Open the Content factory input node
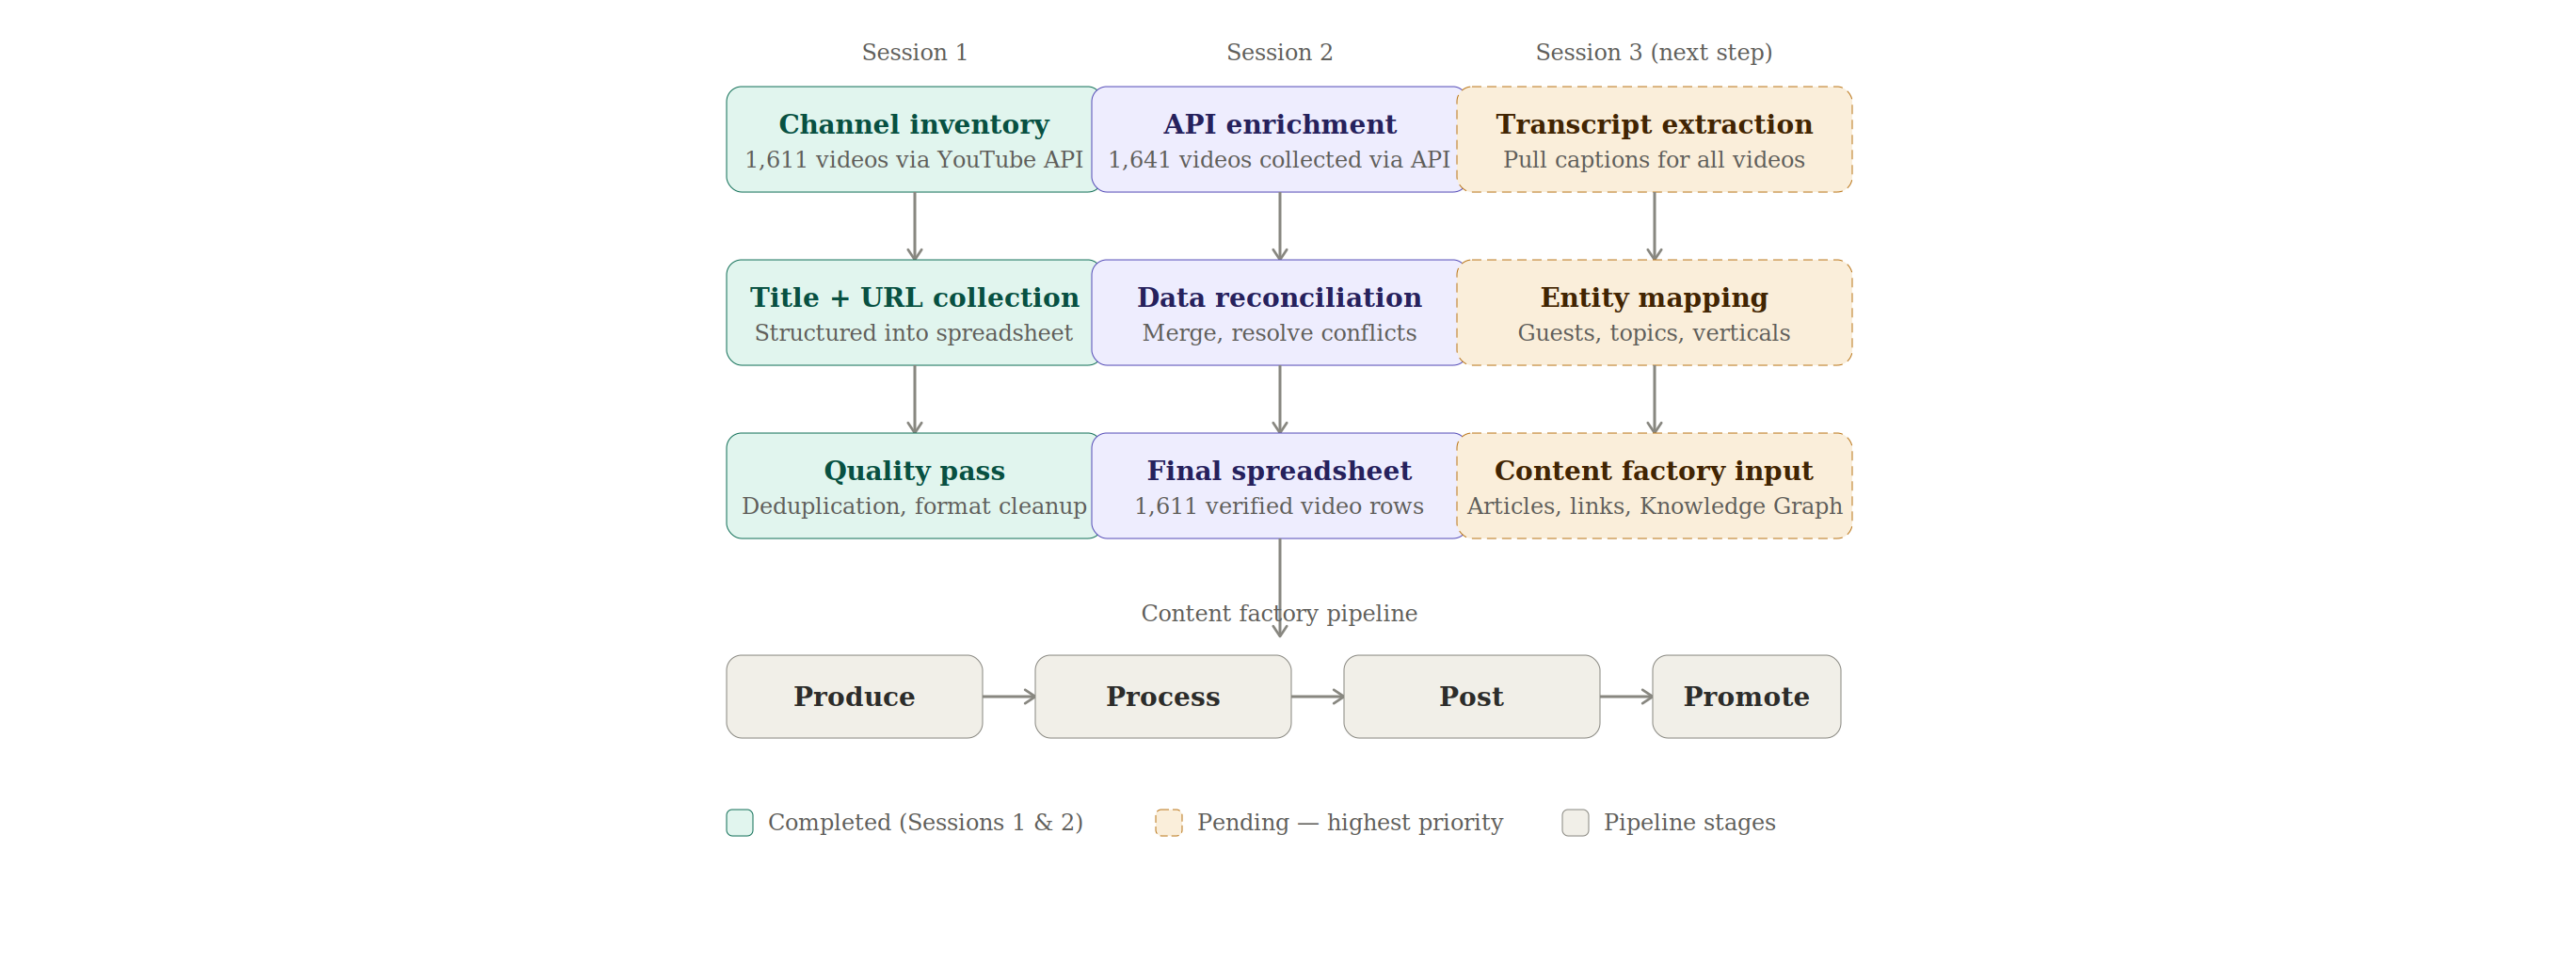2560x979 pixels. point(1654,486)
